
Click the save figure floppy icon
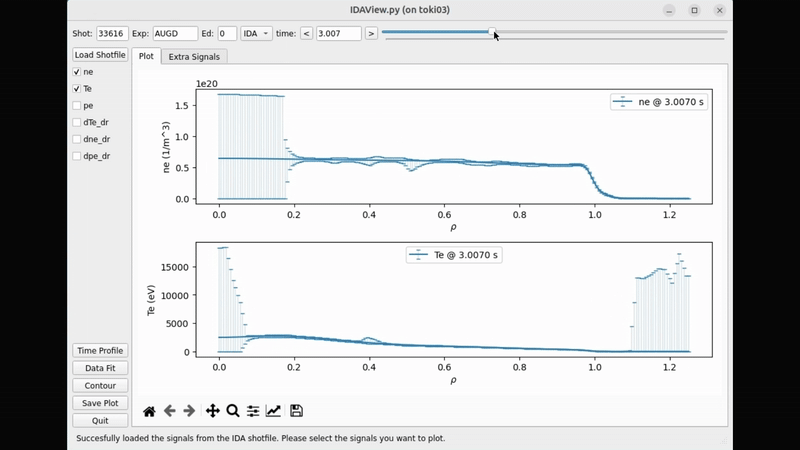pos(296,411)
